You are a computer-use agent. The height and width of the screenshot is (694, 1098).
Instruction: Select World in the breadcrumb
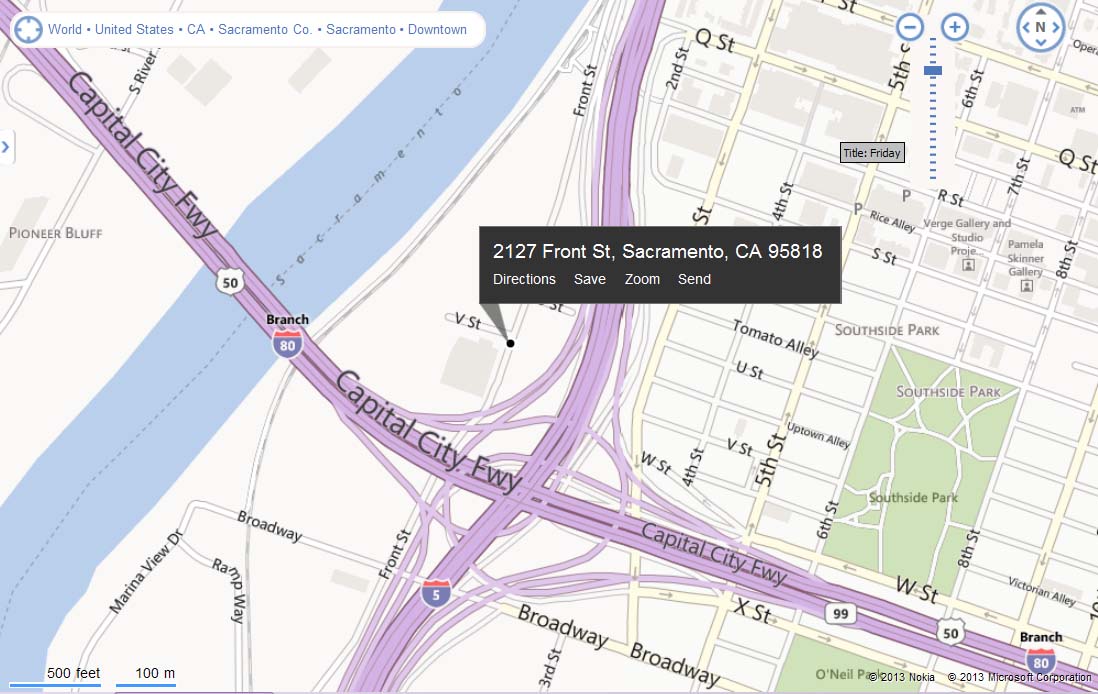(x=65, y=29)
